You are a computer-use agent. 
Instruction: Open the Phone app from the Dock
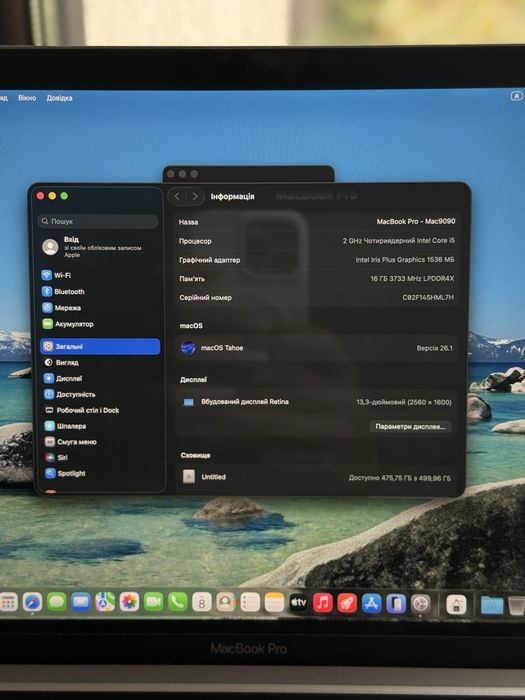point(177,603)
